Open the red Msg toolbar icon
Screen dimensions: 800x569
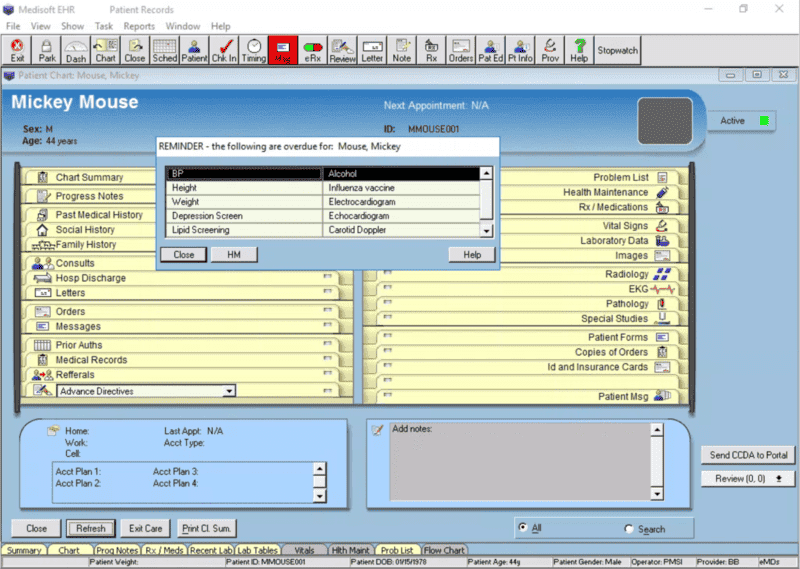[283, 51]
